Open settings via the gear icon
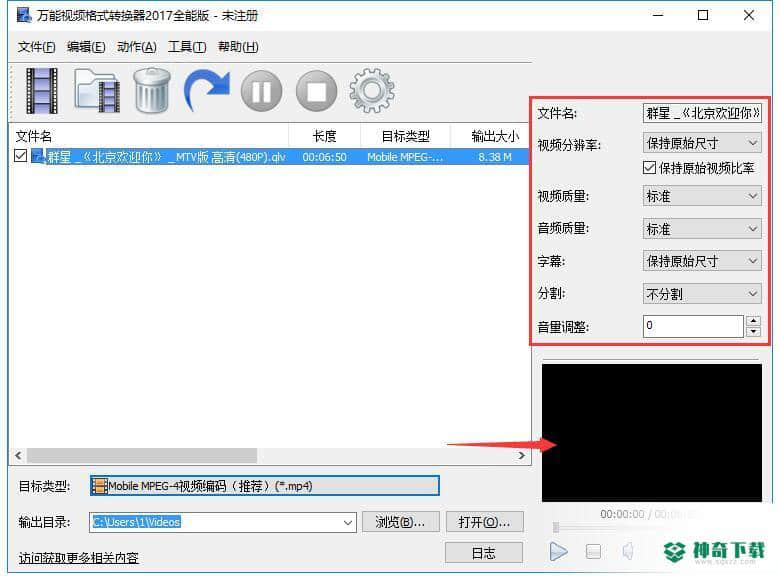780x580 pixels. pos(372,91)
